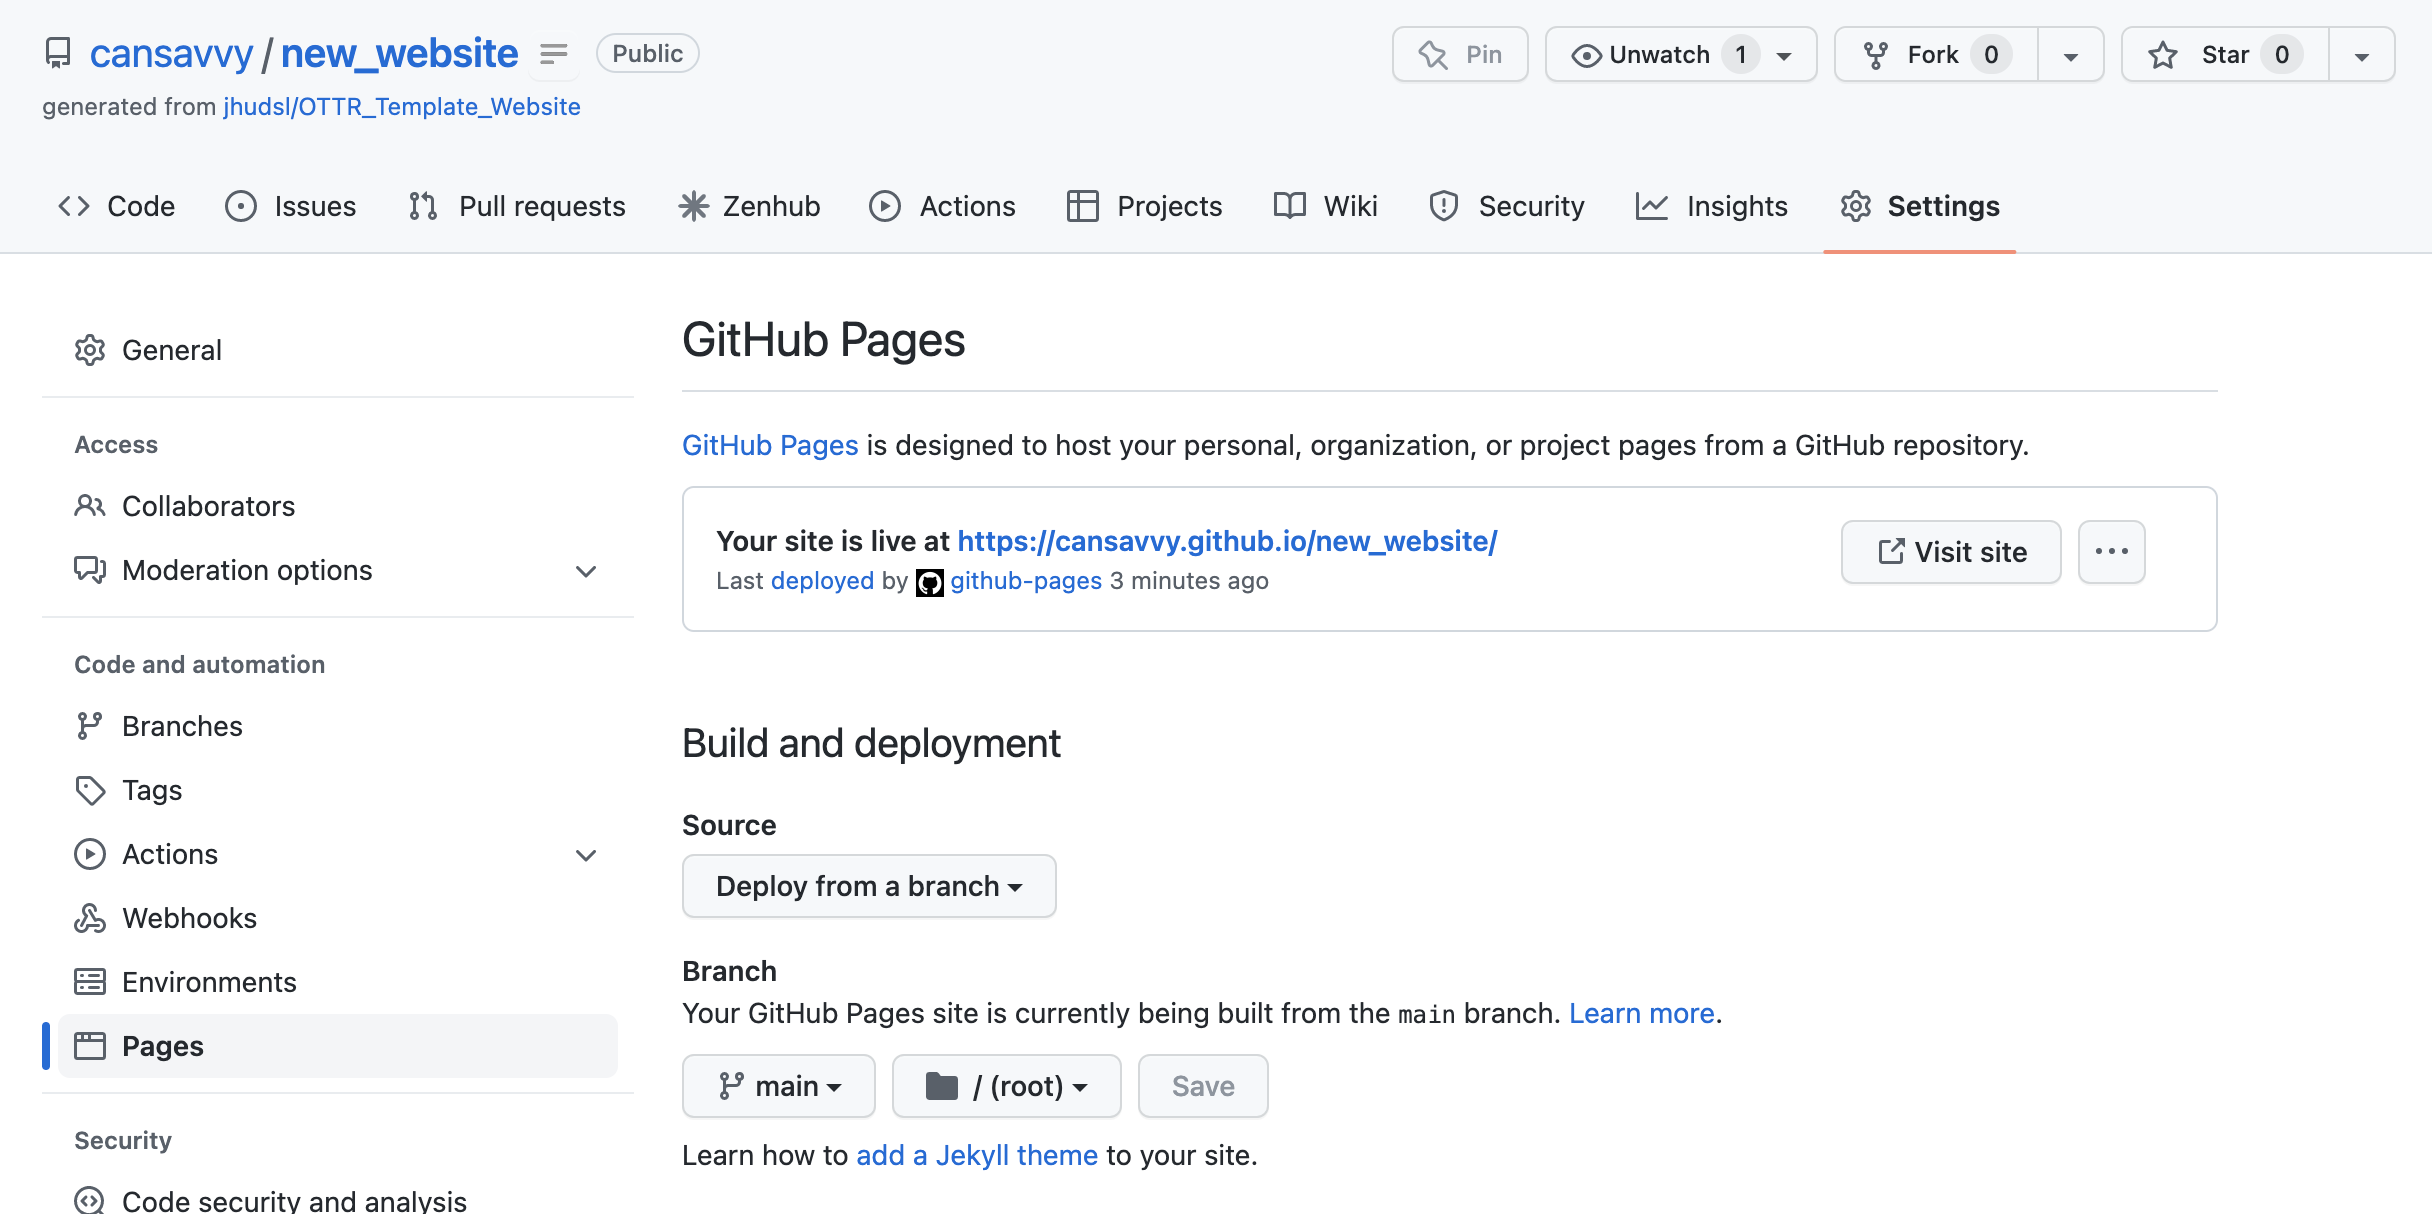
Task: Open Webhooks in the sidebar
Action: click(189, 918)
